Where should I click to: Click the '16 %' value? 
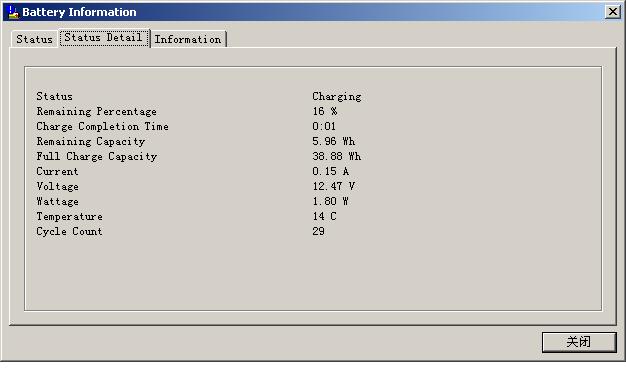(325, 111)
